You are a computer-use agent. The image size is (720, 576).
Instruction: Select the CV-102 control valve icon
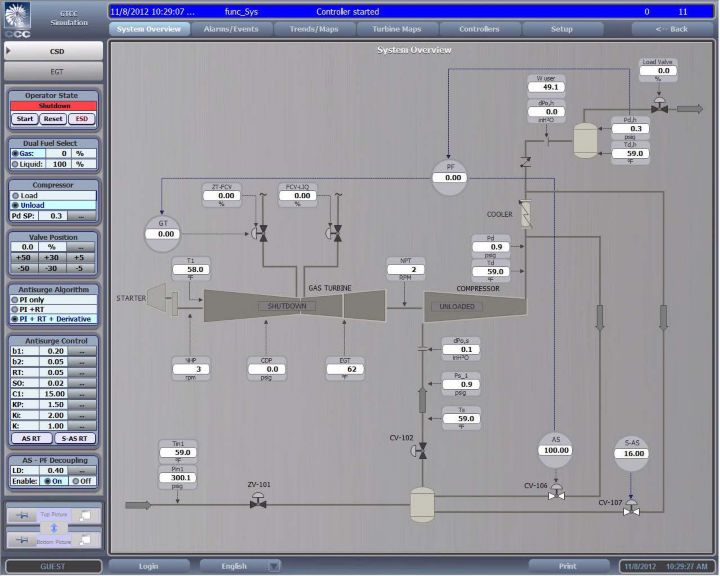(x=418, y=452)
